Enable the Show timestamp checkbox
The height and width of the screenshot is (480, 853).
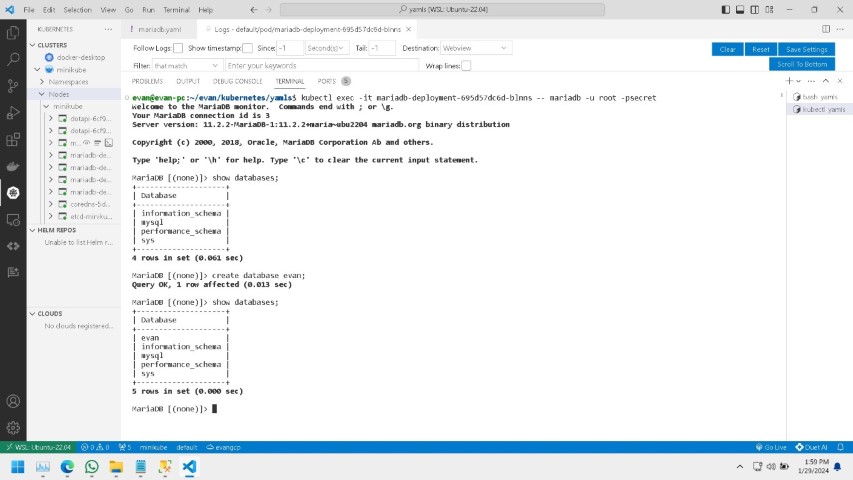point(248,48)
